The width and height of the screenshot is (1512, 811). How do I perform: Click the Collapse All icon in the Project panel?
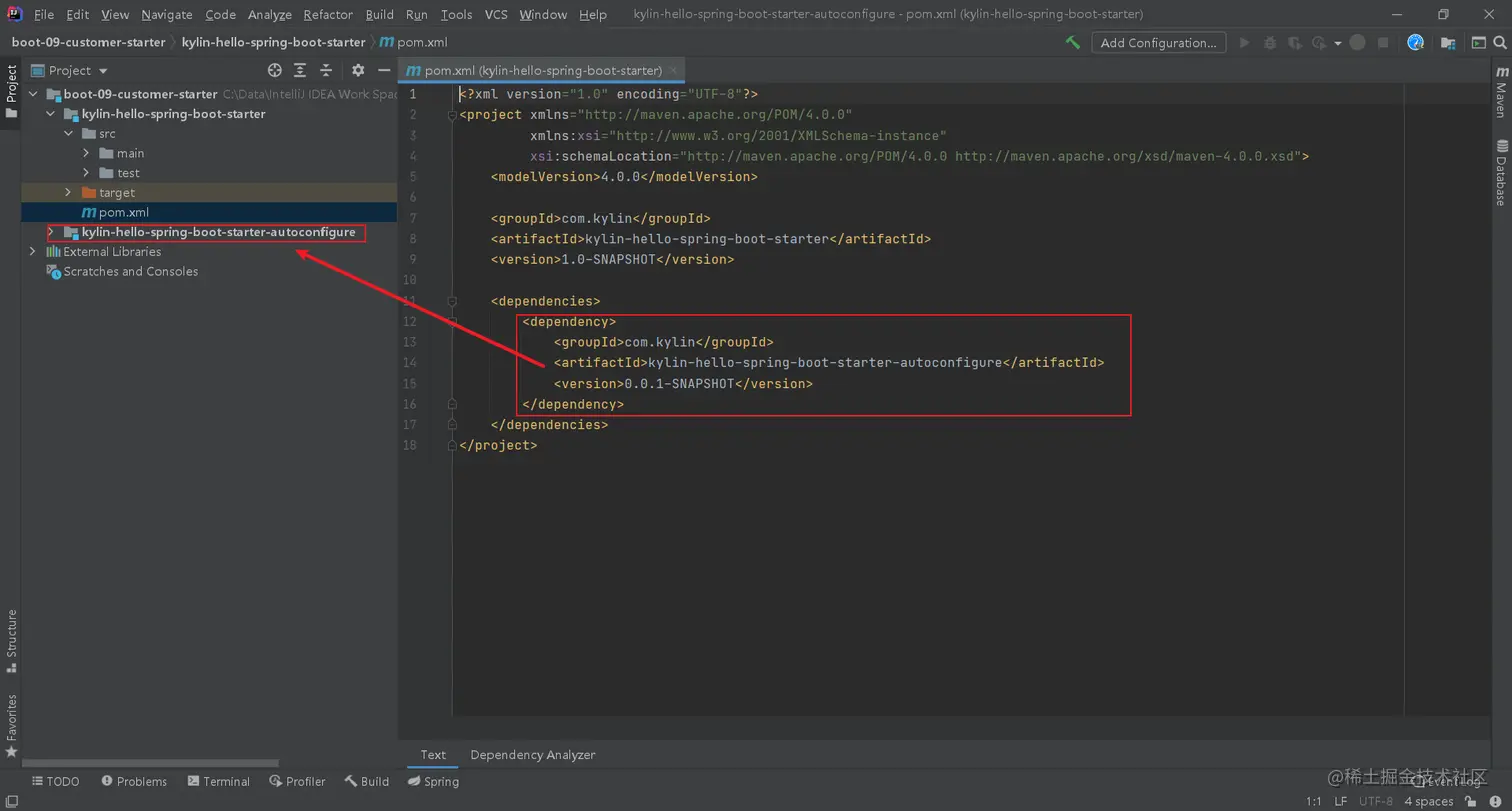point(325,70)
